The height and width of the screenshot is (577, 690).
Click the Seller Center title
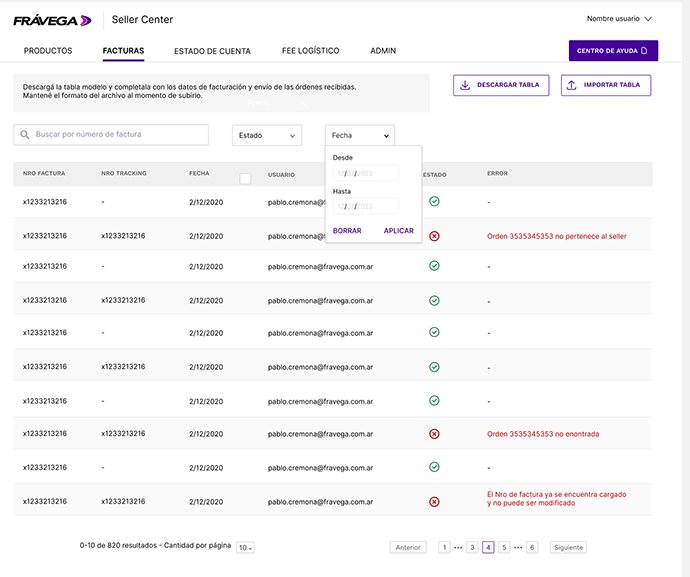(142, 19)
